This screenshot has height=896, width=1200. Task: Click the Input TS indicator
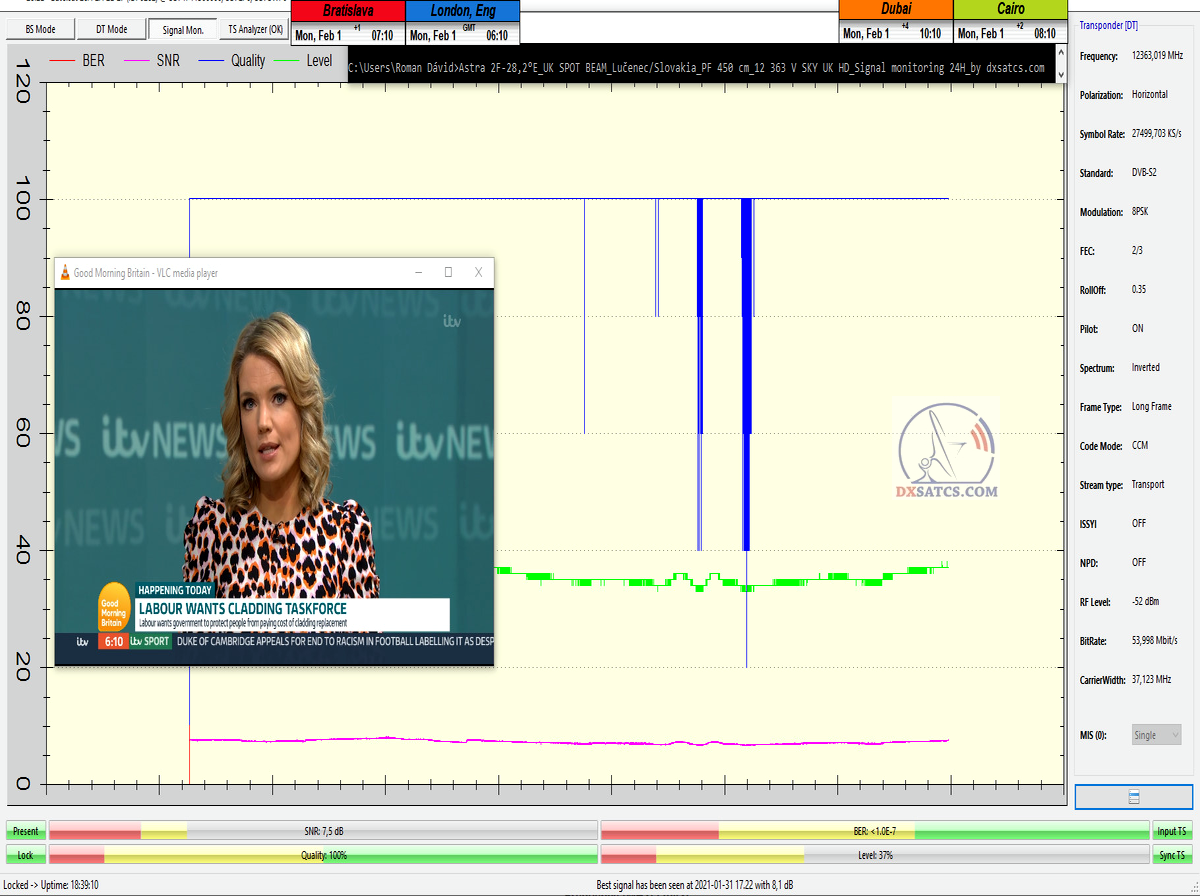click(1172, 831)
